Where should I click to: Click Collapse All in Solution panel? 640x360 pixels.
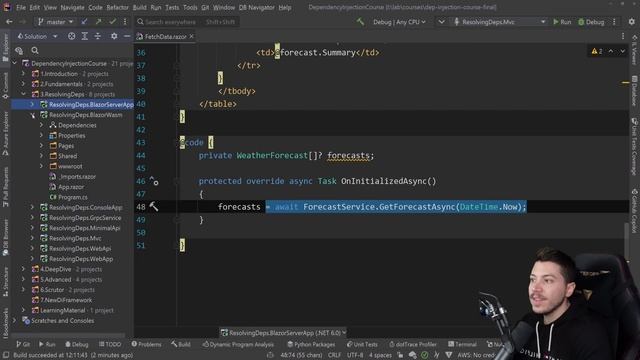pos(98,36)
